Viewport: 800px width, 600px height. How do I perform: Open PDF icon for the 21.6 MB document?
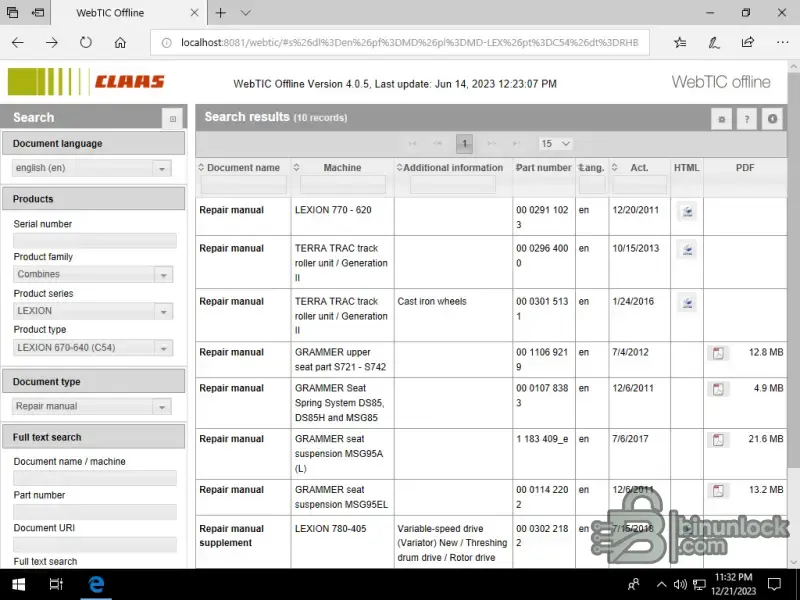718,440
